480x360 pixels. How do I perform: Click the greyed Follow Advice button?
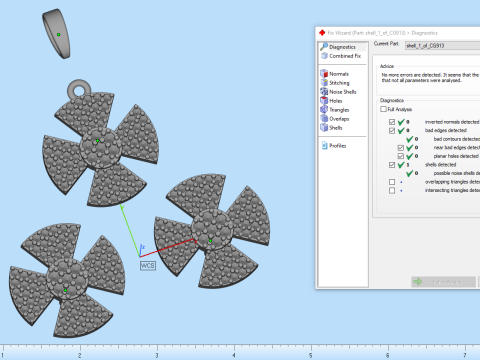coord(443,282)
